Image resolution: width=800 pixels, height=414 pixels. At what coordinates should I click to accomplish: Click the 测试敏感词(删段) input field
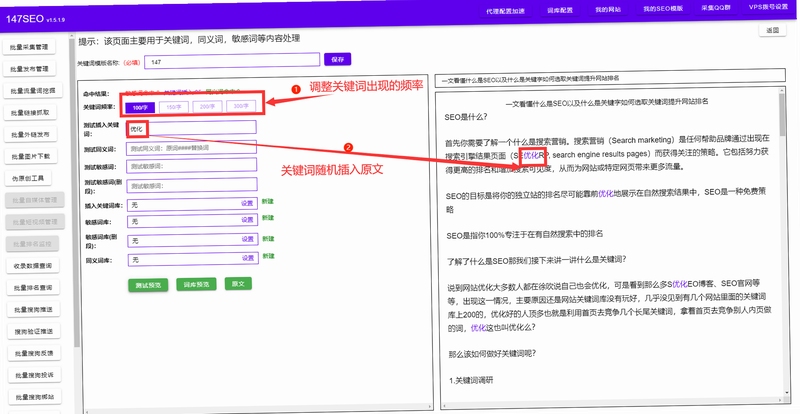pos(192,185)
